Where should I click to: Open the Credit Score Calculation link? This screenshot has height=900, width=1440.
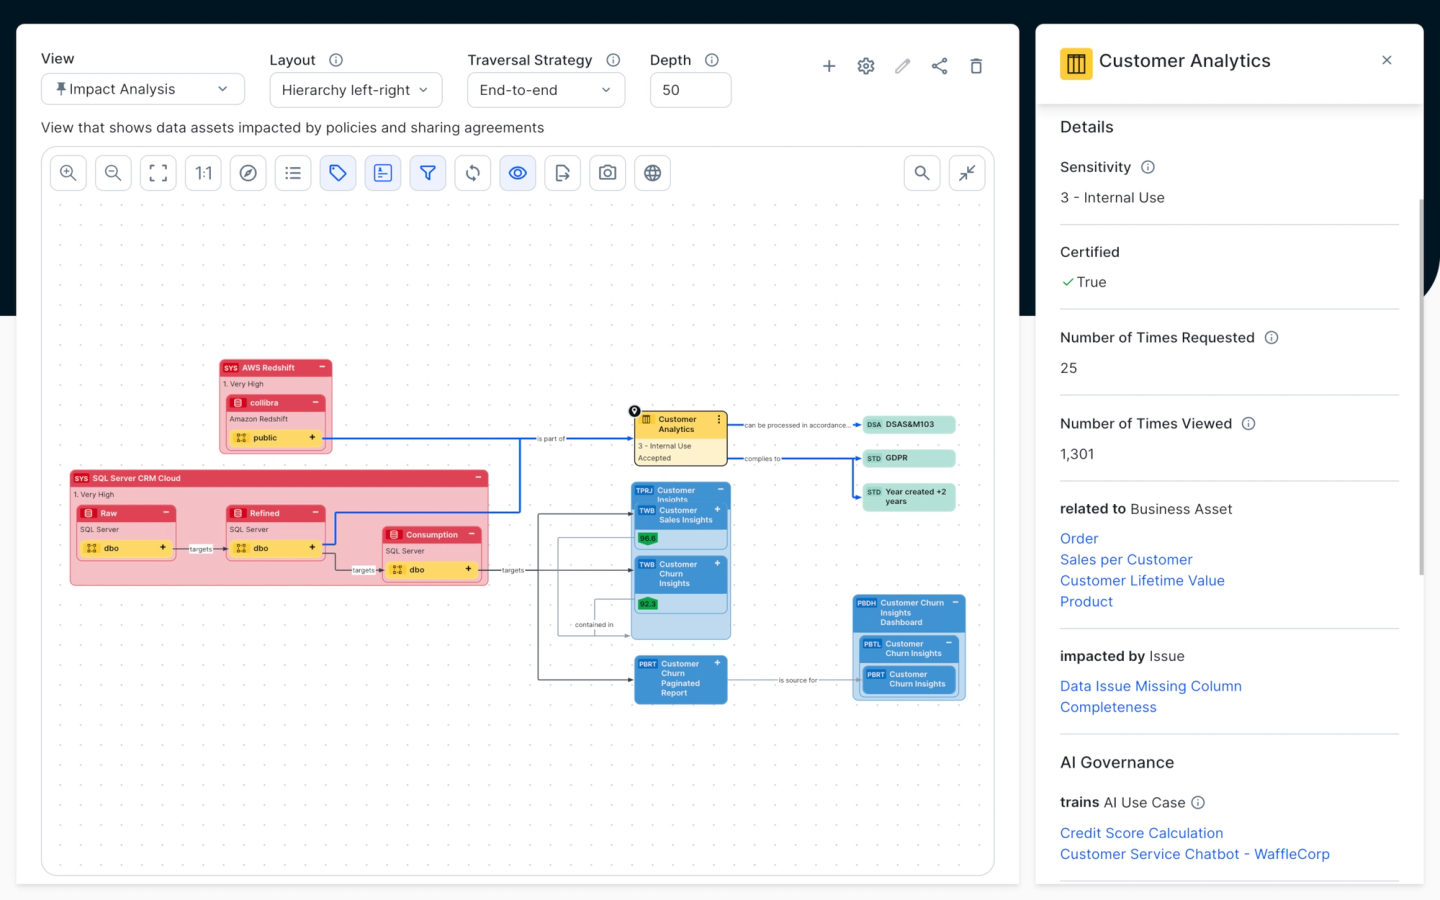[1141, 833]
